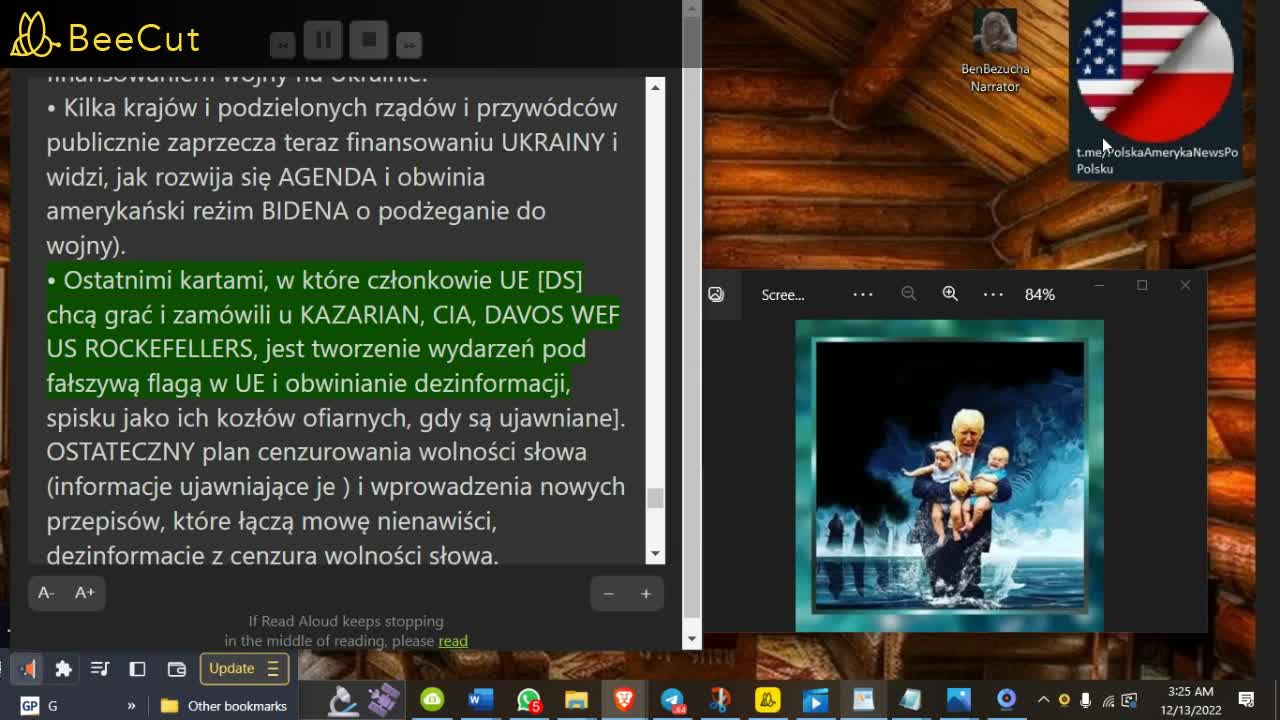The width and height of the screenshot is (1280, 720).
Task: Open the Movies & TV icon on taskbar
Action: (x=816, y=700)
